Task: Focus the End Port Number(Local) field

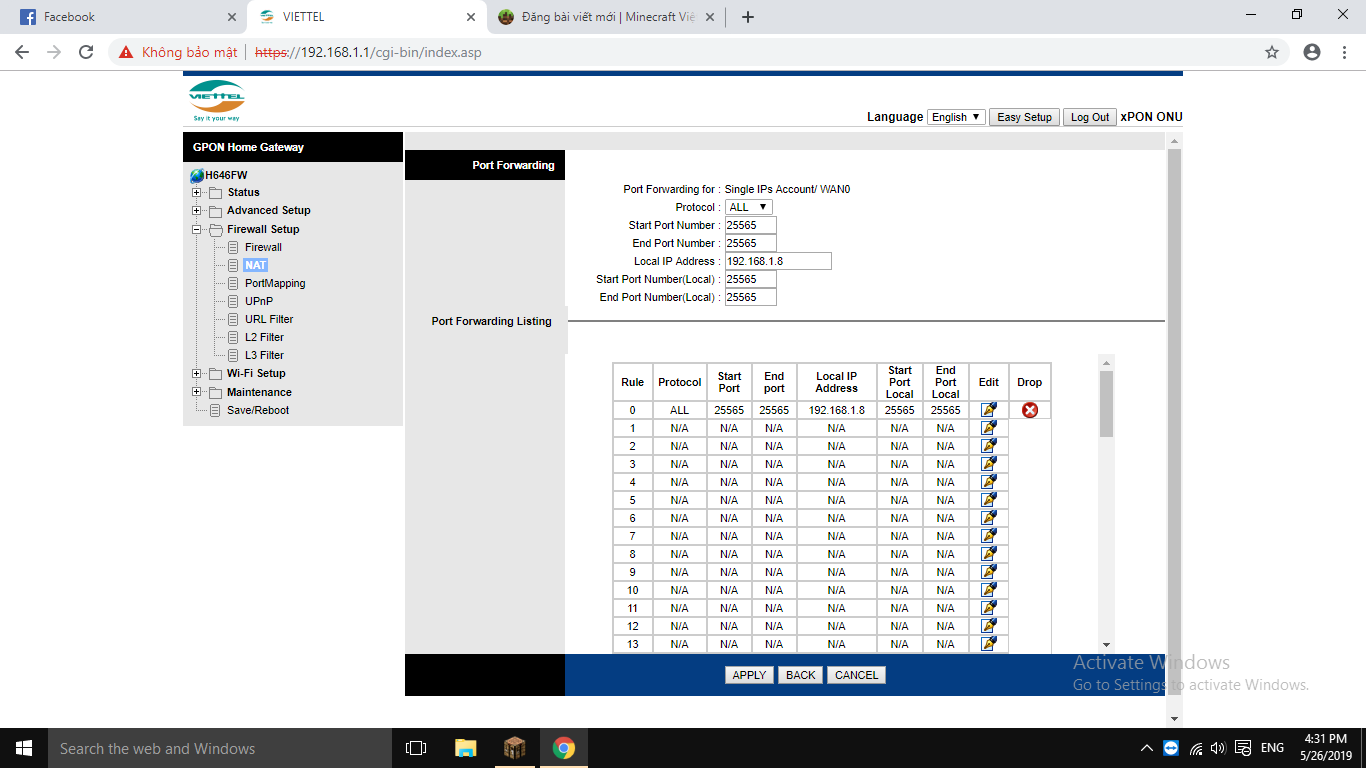Action: 750,297
